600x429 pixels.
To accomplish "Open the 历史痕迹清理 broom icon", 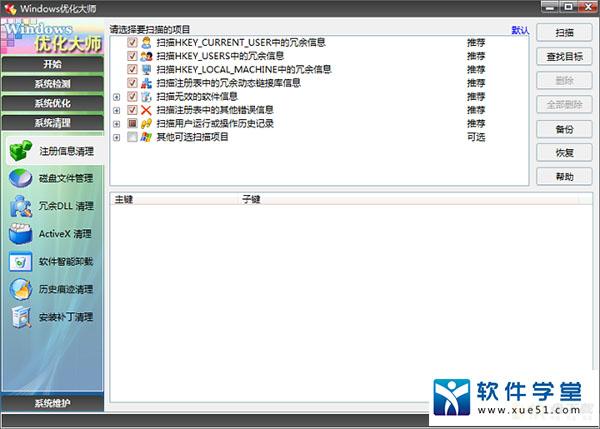I will [x=21, y=289].
